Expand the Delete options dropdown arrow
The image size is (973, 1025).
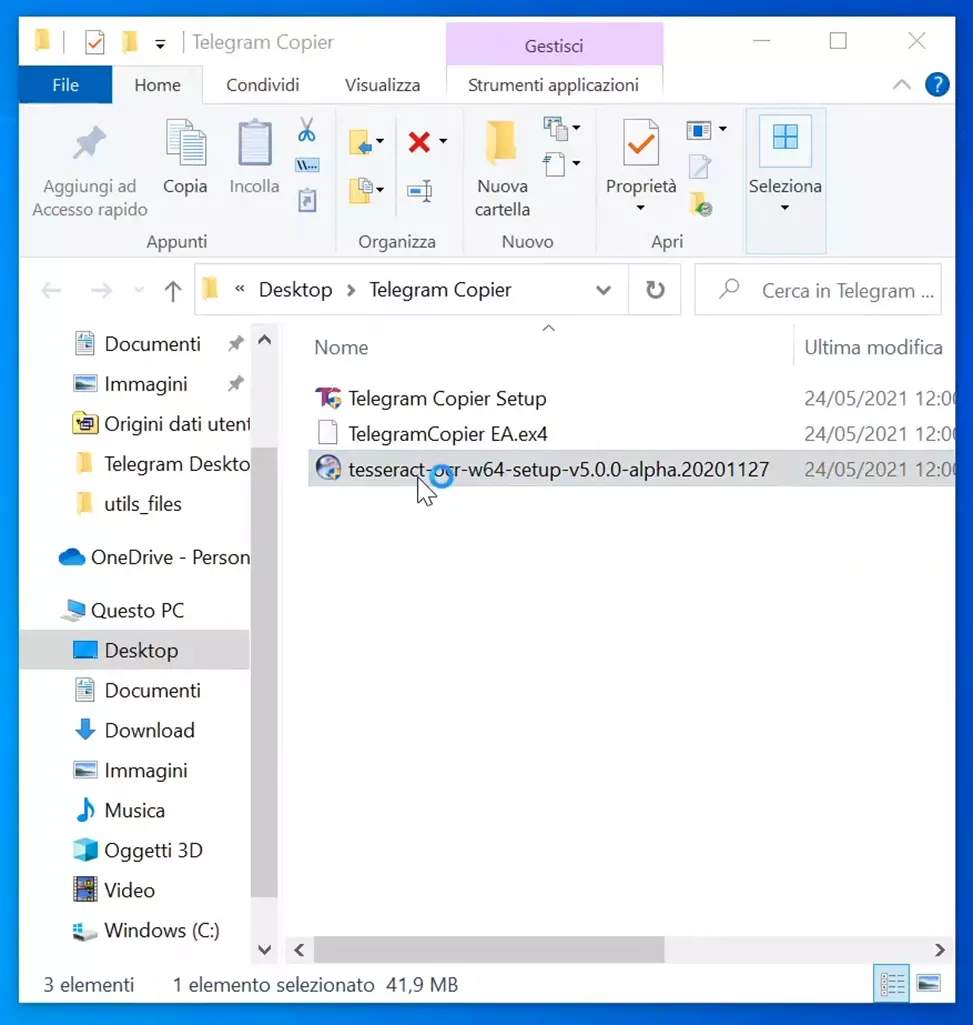443,141
